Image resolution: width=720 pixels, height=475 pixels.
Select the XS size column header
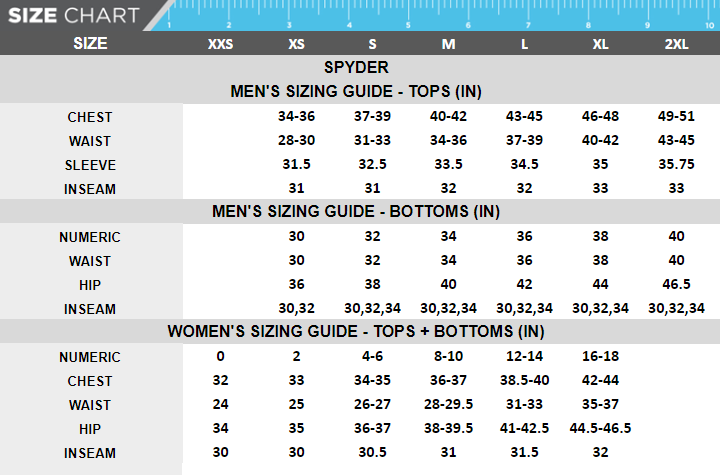point(297,44)
